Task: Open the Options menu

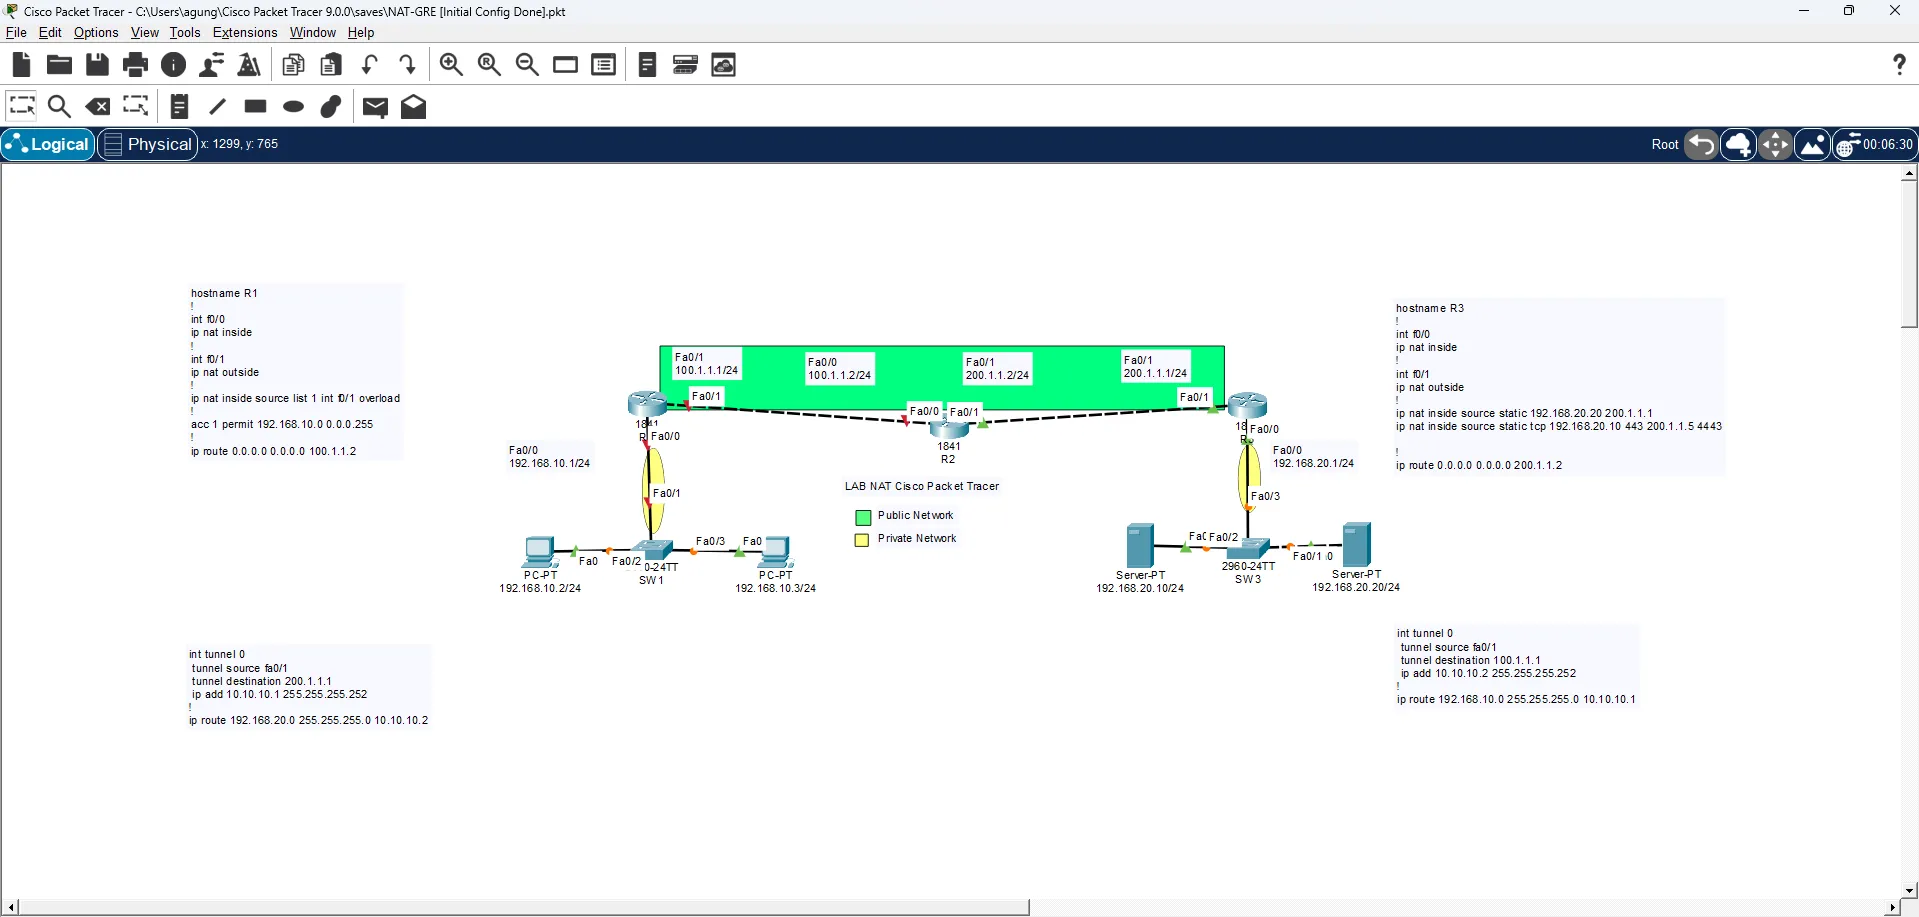Action: (96, 33)
